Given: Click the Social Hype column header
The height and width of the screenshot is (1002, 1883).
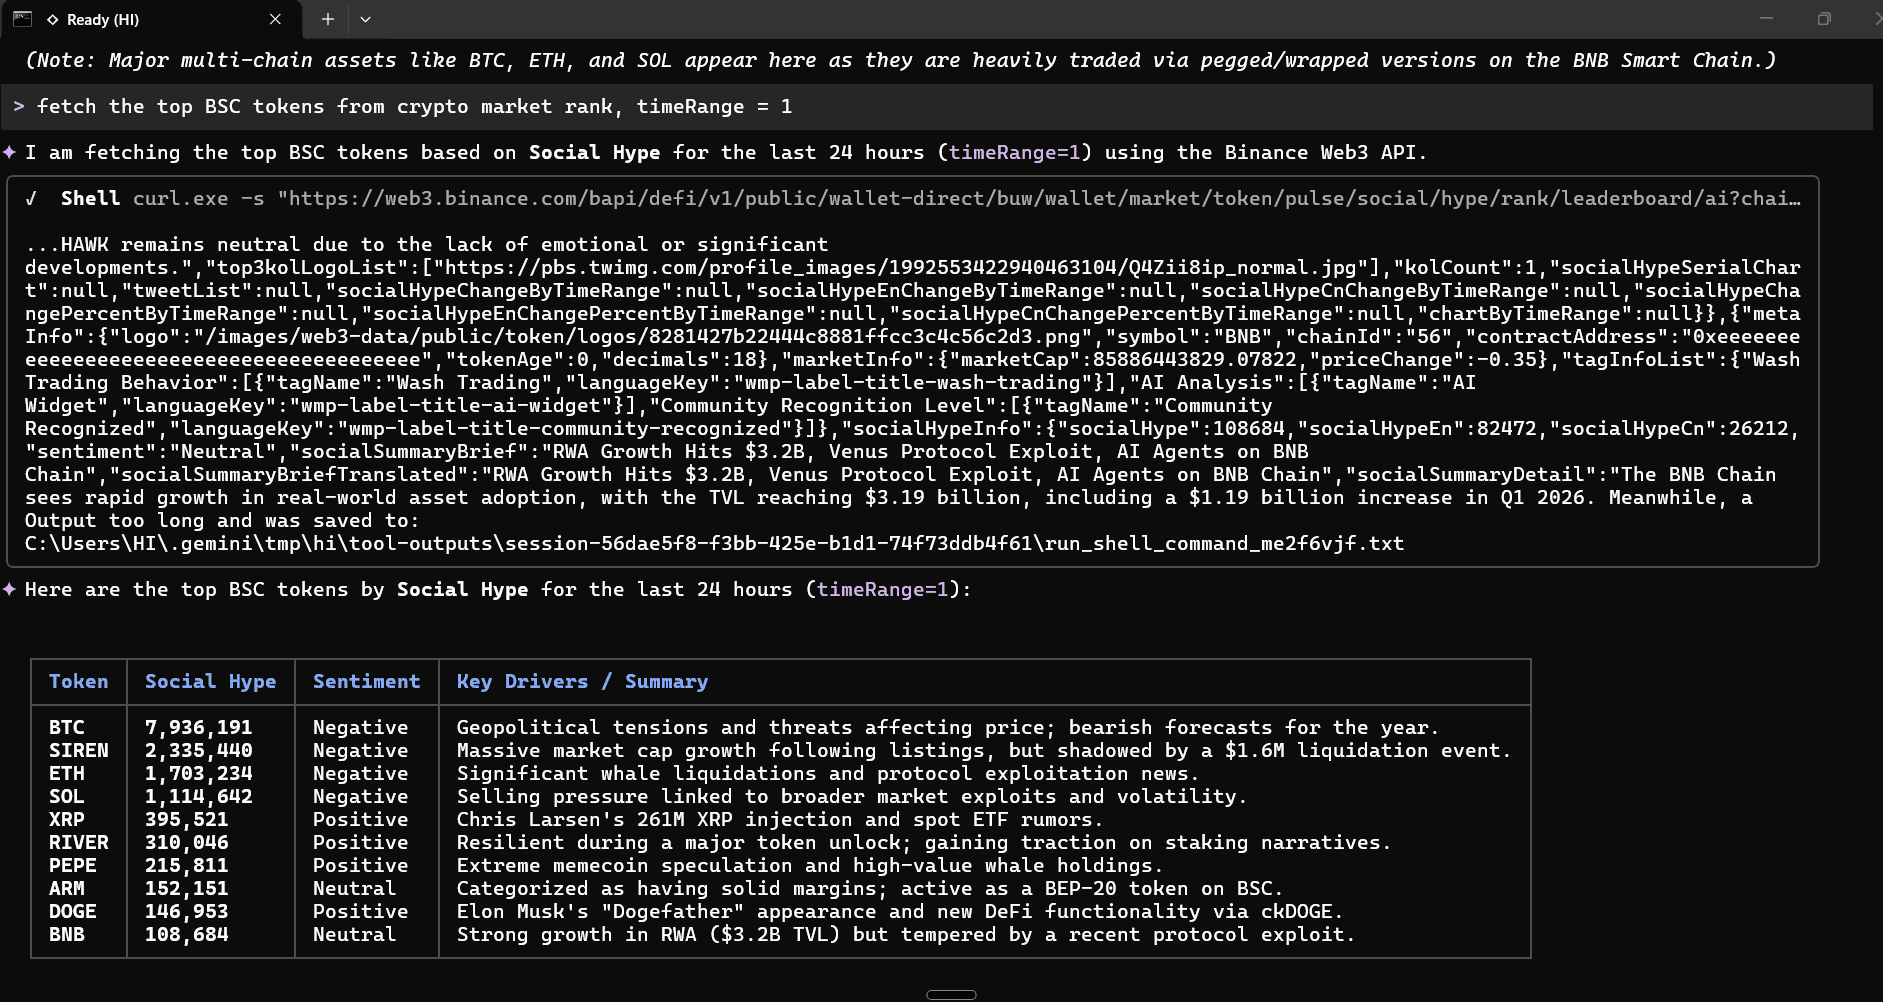Looking at the screenshot, I should [x=210, y=681].
